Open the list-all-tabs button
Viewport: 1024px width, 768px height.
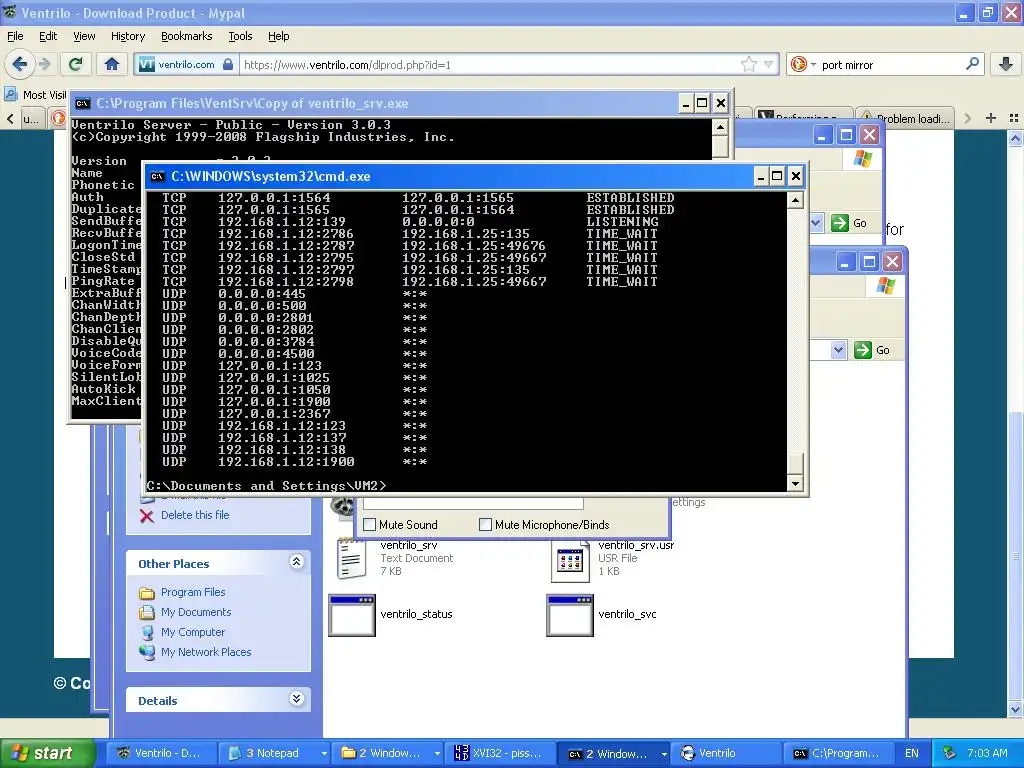click(1014, 118)
